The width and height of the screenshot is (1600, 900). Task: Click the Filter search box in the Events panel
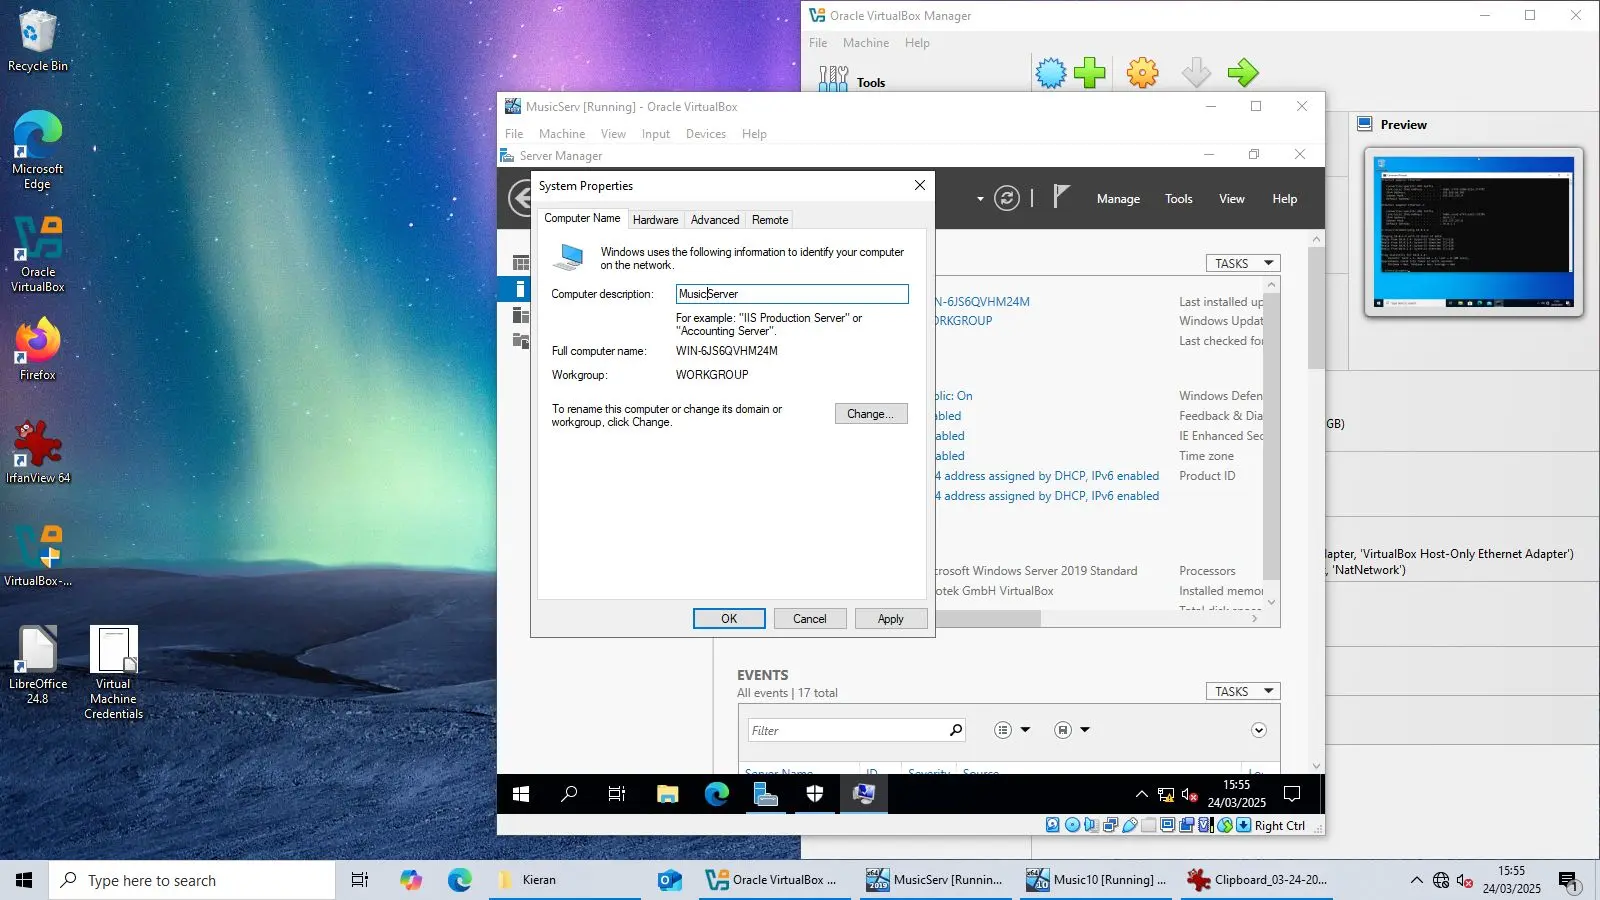point(845,730)
